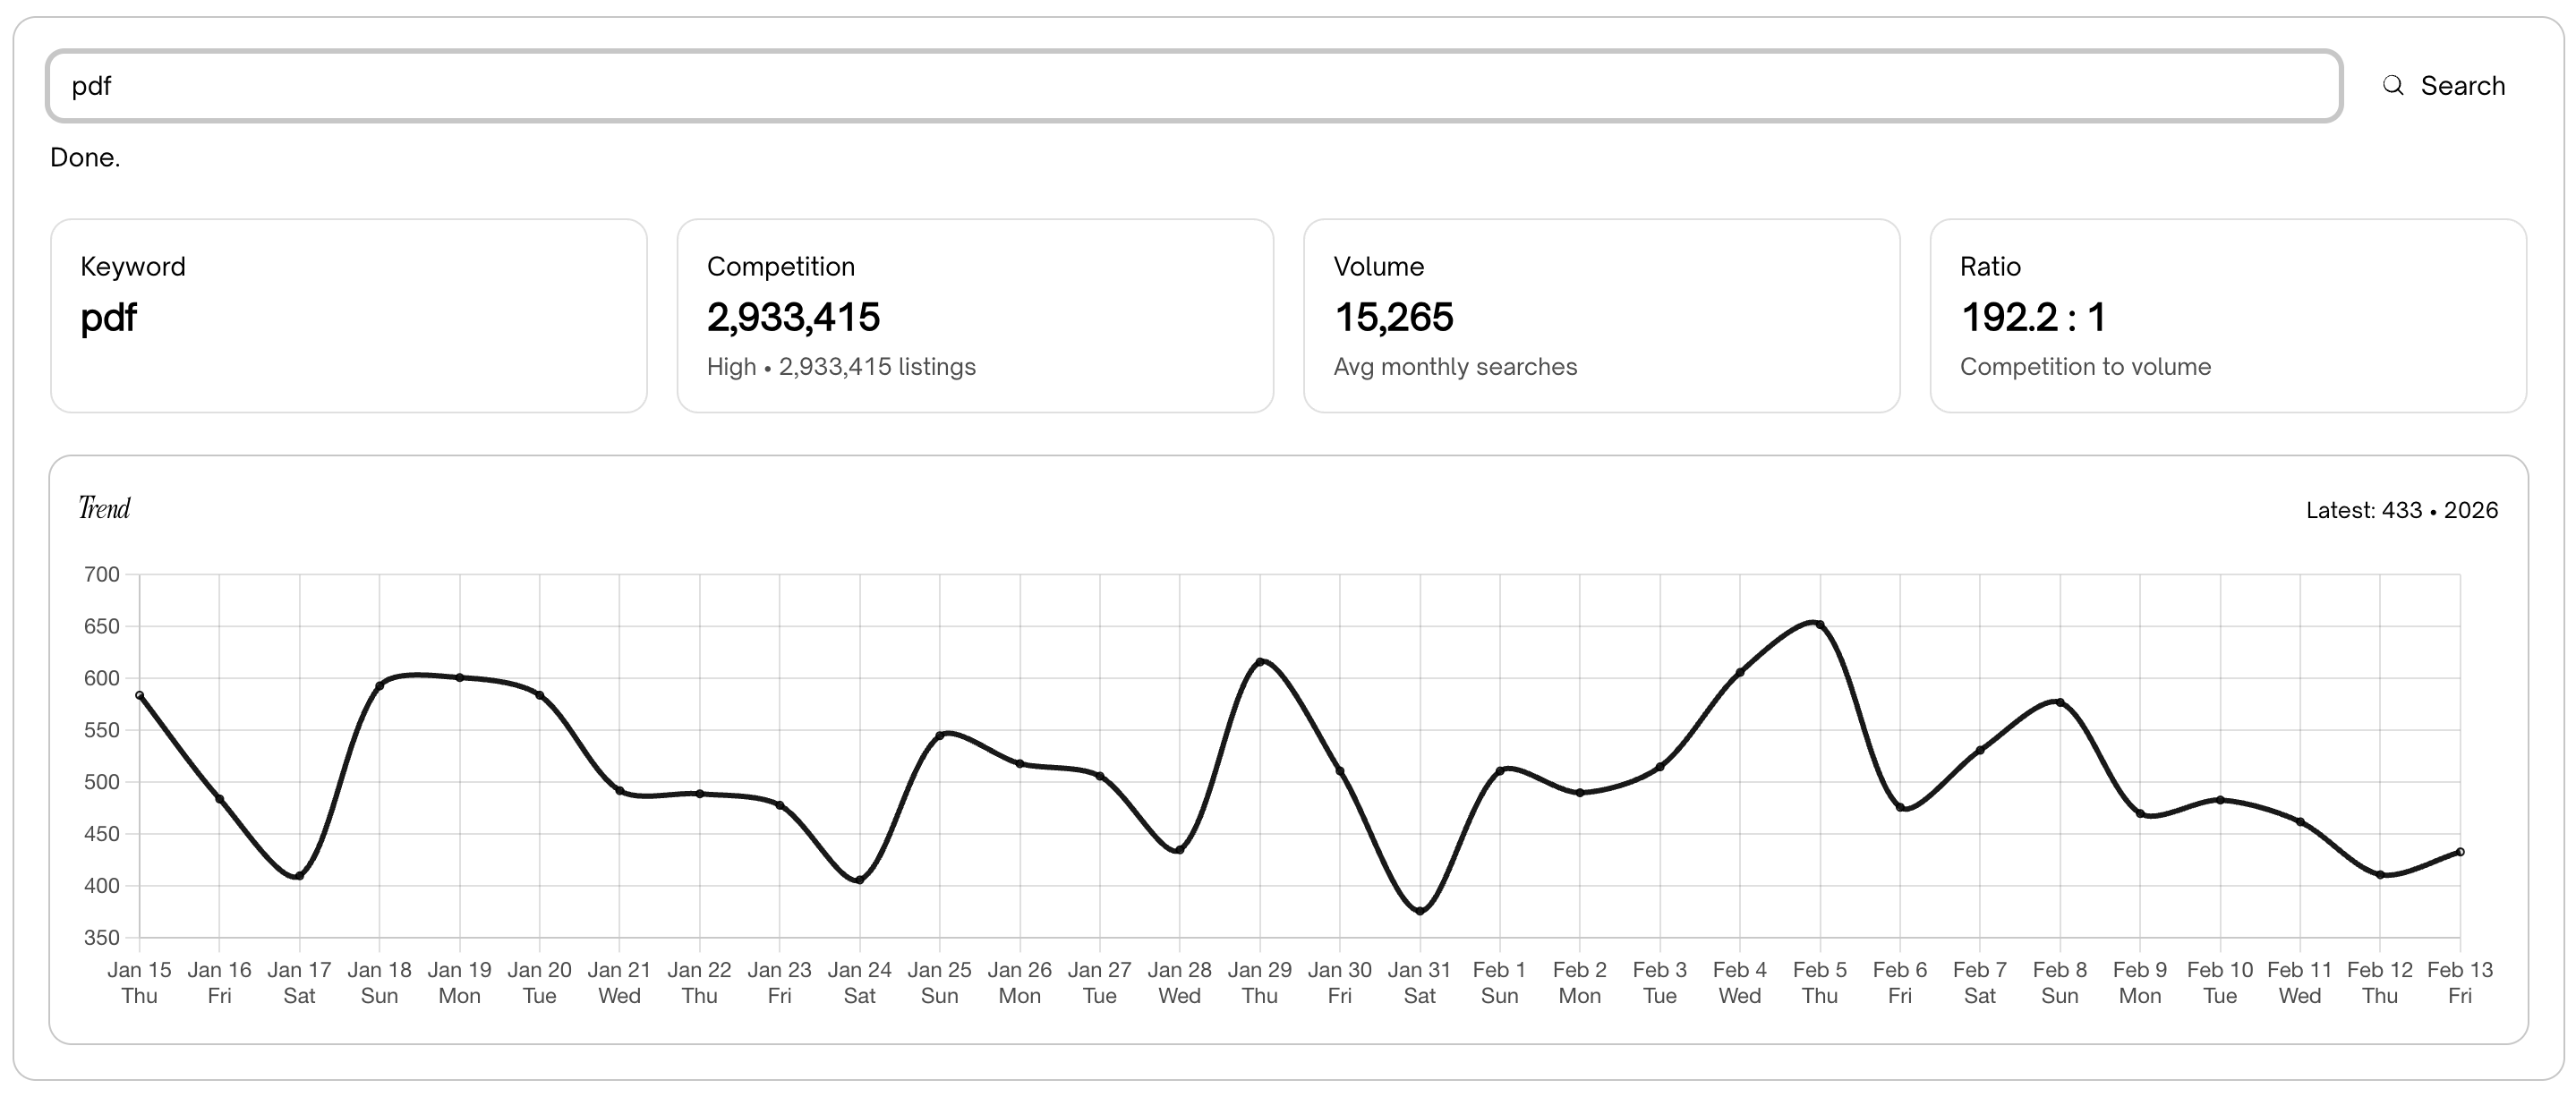Screen dimensions: 2576x1097
Task: Click the Jan 29 peak data point
Action: (1260, 660)
